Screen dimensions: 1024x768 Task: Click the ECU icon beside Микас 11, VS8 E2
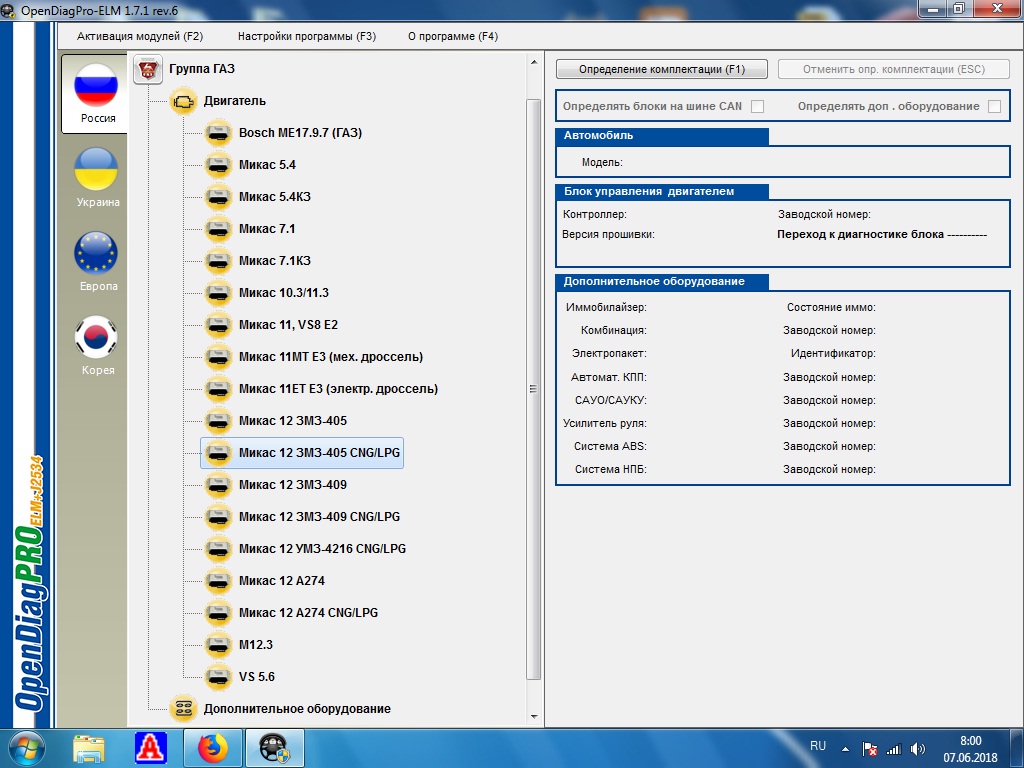point(218,325)
